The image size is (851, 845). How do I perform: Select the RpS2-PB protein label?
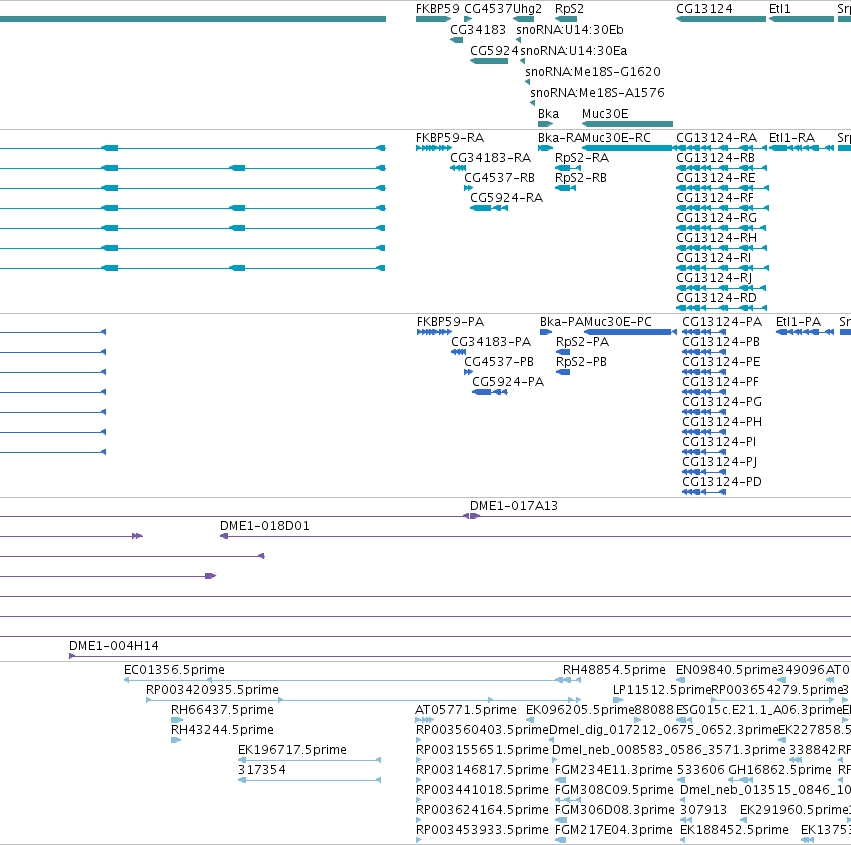click(x=581, y=362)
